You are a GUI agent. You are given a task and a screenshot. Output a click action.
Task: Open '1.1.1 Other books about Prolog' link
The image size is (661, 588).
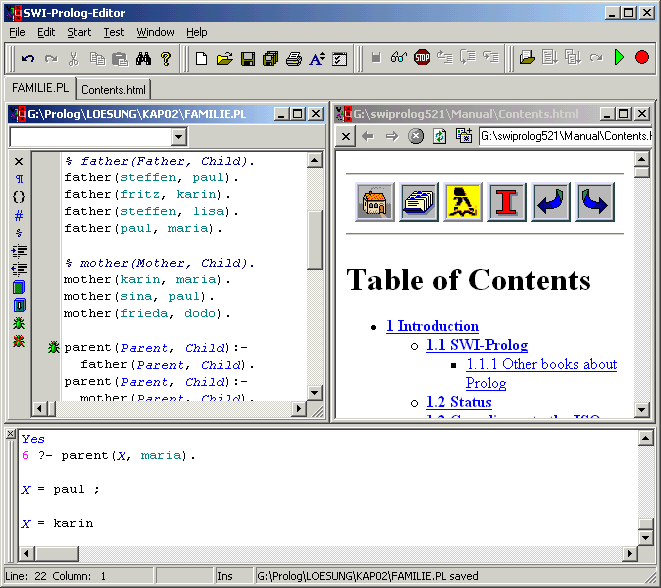[541, 373]
